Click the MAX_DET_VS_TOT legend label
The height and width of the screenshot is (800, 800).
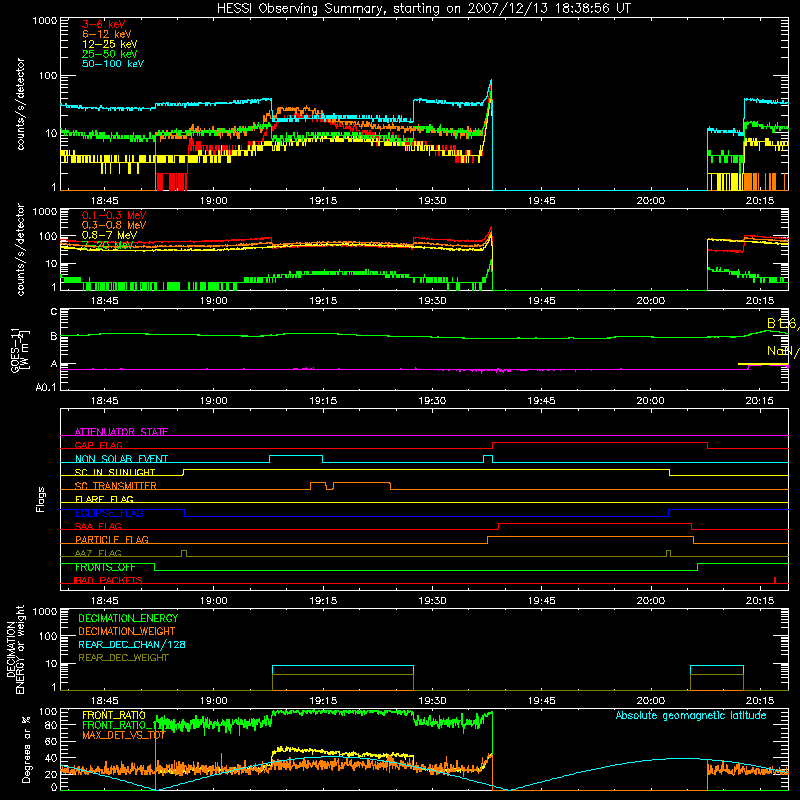(x=124, y=735)
